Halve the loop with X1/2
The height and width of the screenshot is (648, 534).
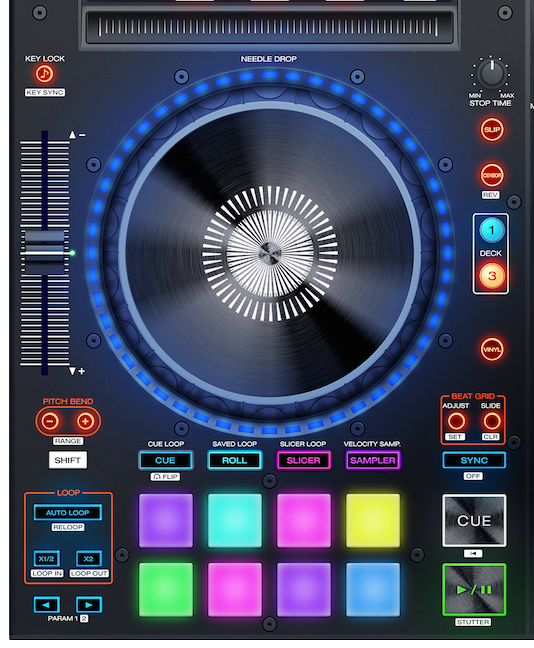click(47, 559)
